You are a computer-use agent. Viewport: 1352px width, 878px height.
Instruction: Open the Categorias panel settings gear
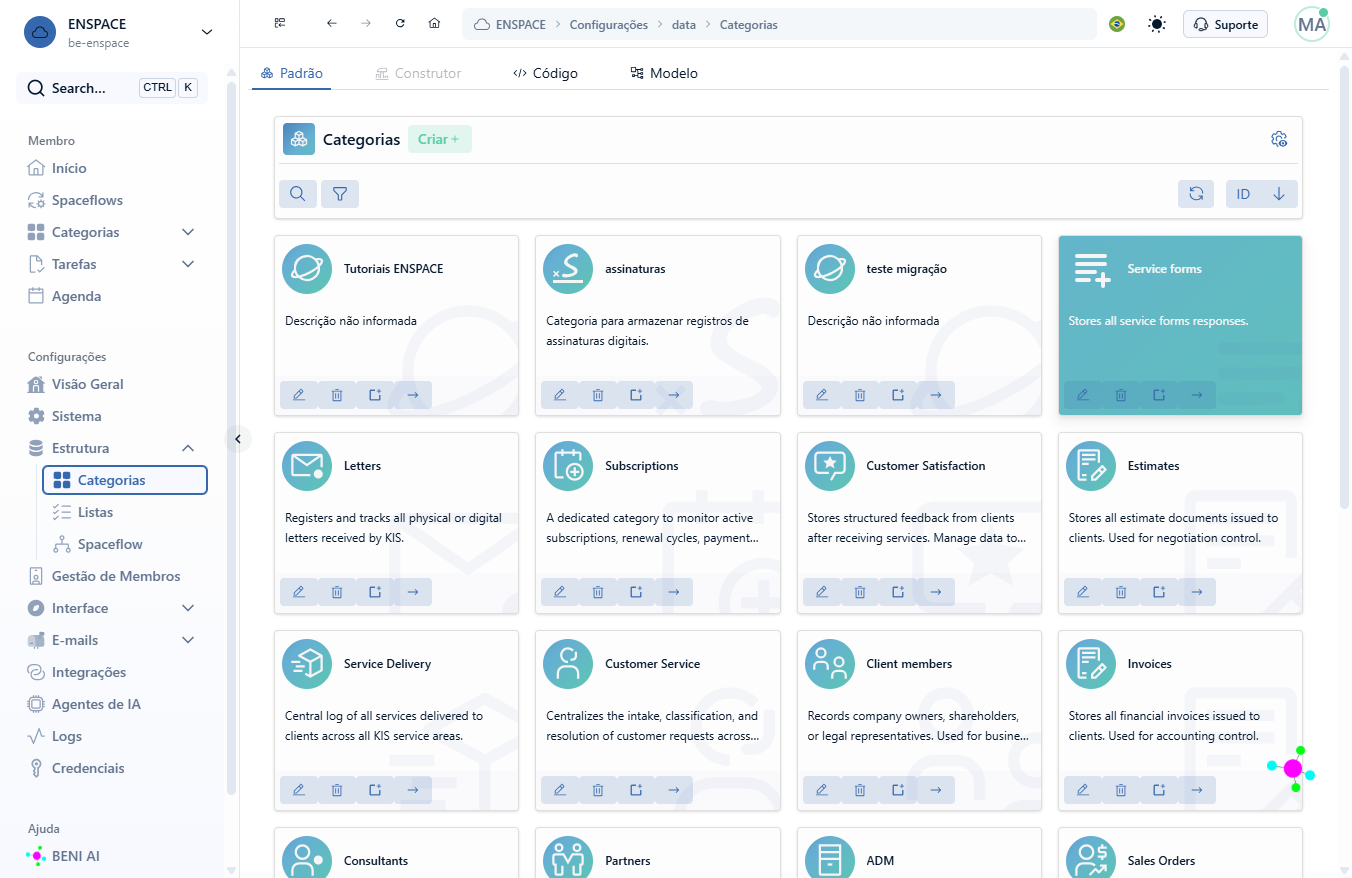pos(1279,139)
